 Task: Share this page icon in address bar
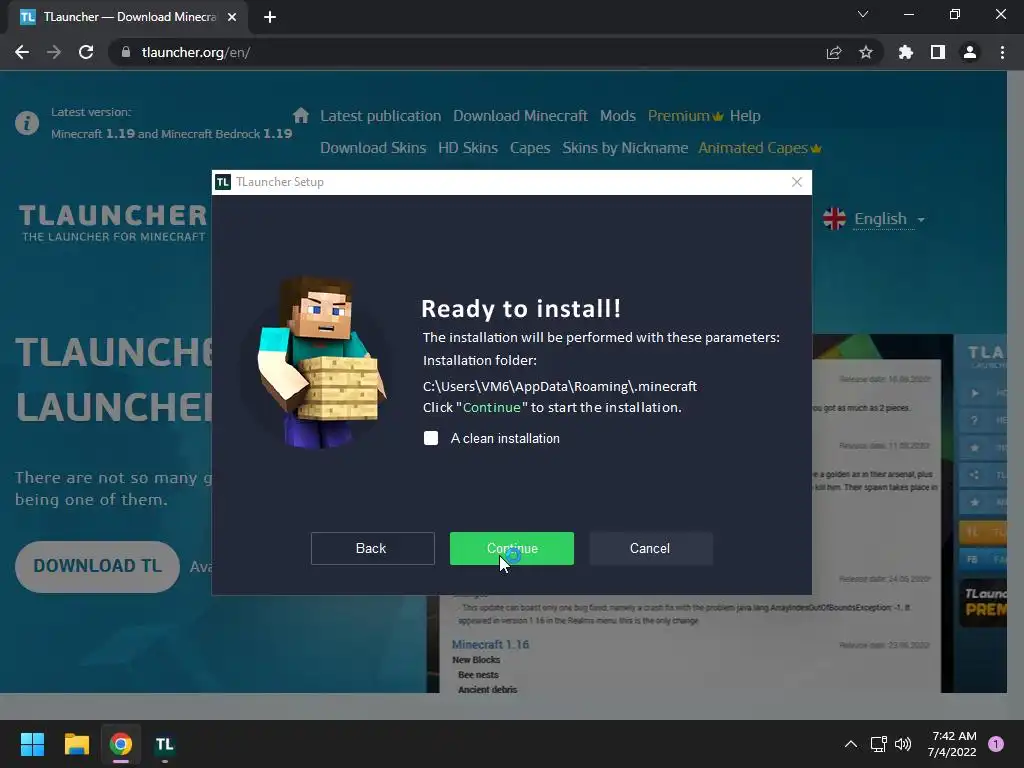(x=834, y=52)
